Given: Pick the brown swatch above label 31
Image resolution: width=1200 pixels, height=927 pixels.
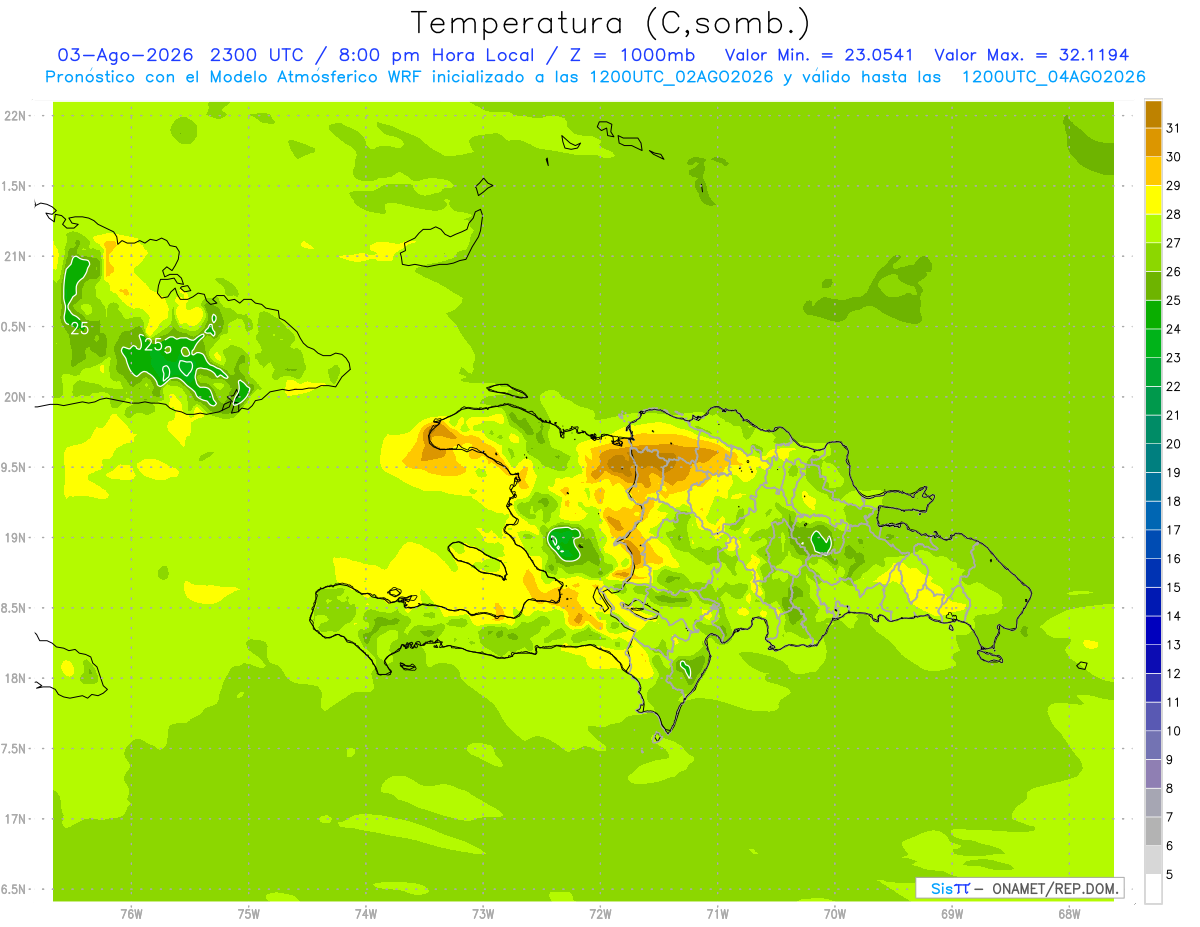Looking at the screenshot, I should click(1153, 114).
